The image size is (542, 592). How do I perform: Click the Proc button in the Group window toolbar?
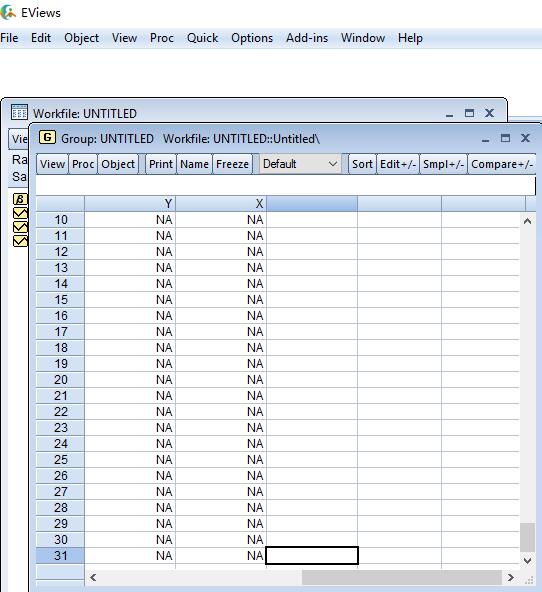click(x=83, y=164)
